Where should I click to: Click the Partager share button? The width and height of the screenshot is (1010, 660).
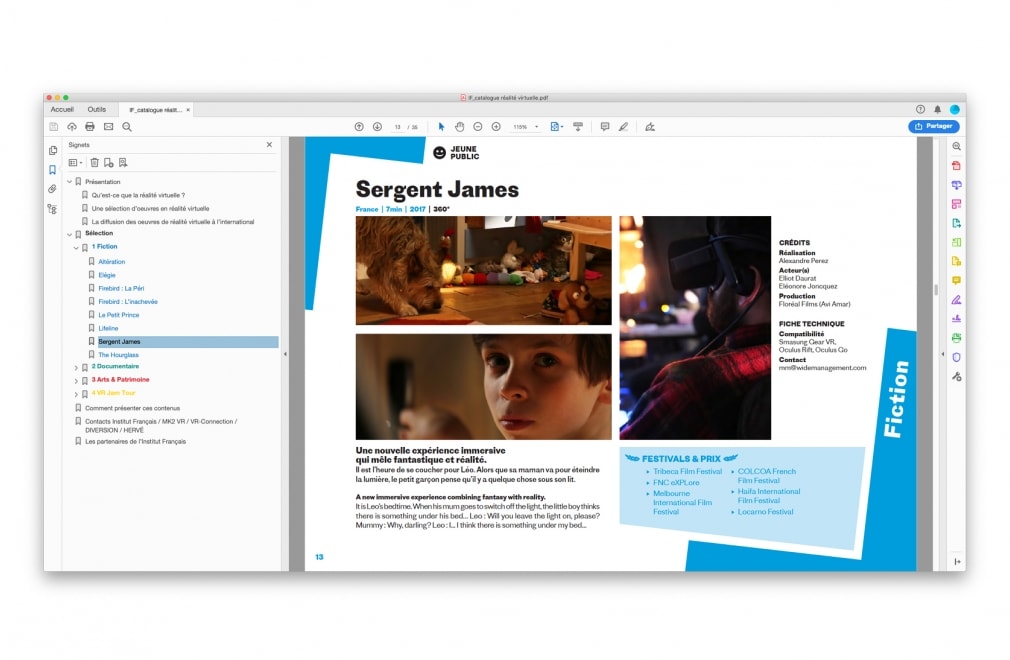(x=933, y=126)
